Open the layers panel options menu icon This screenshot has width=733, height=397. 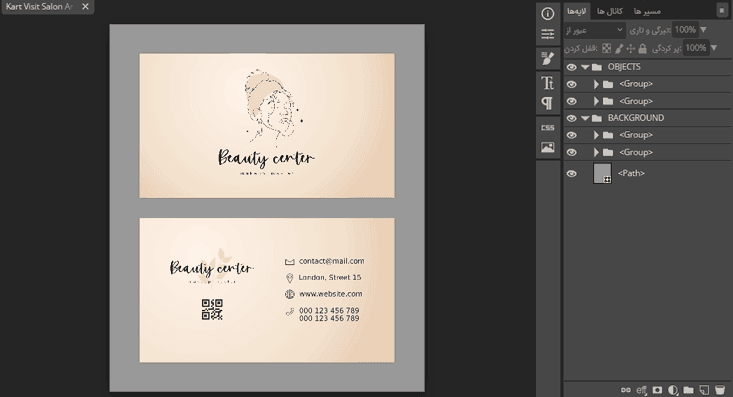click(722, 10)
